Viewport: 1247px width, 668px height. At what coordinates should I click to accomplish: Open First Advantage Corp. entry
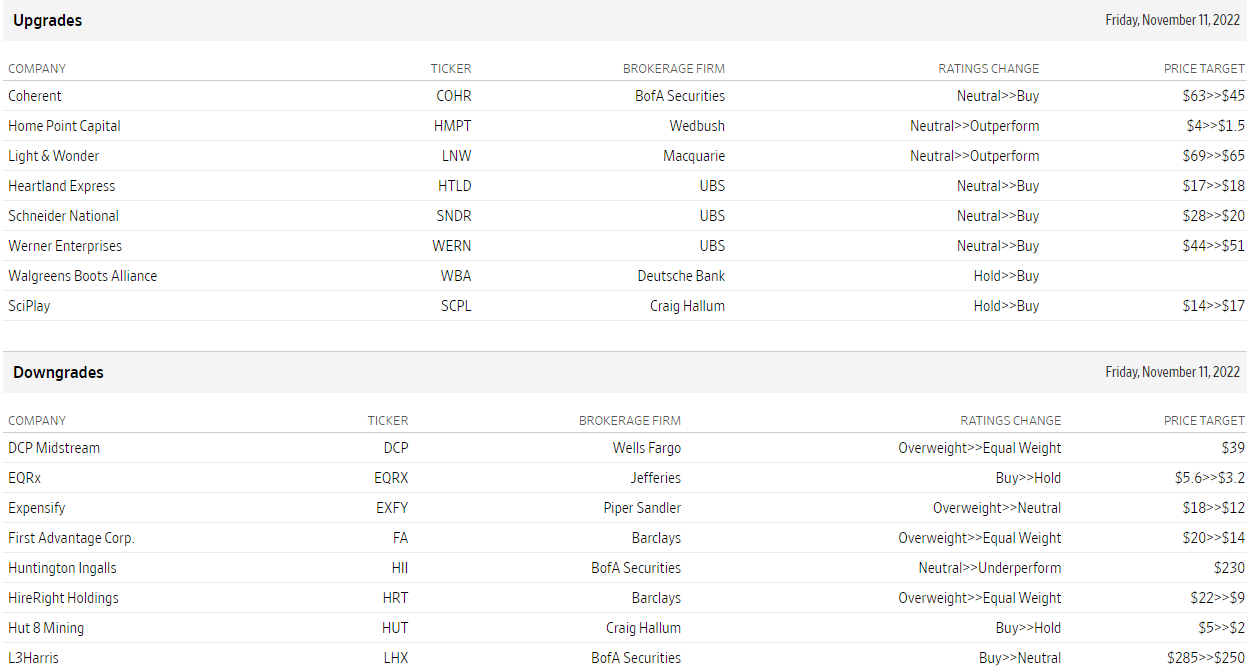point(71,538)
